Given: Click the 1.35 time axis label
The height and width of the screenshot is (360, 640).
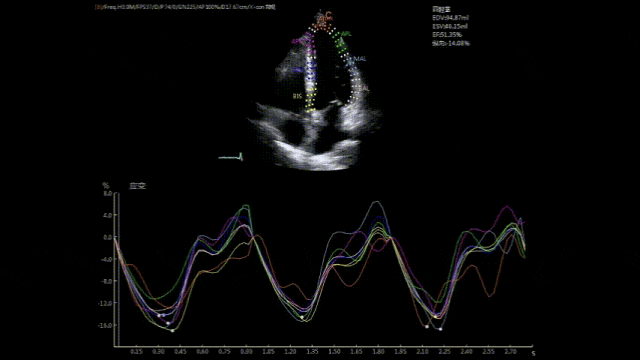Looking at the screenshot, I should click(313, 352).
